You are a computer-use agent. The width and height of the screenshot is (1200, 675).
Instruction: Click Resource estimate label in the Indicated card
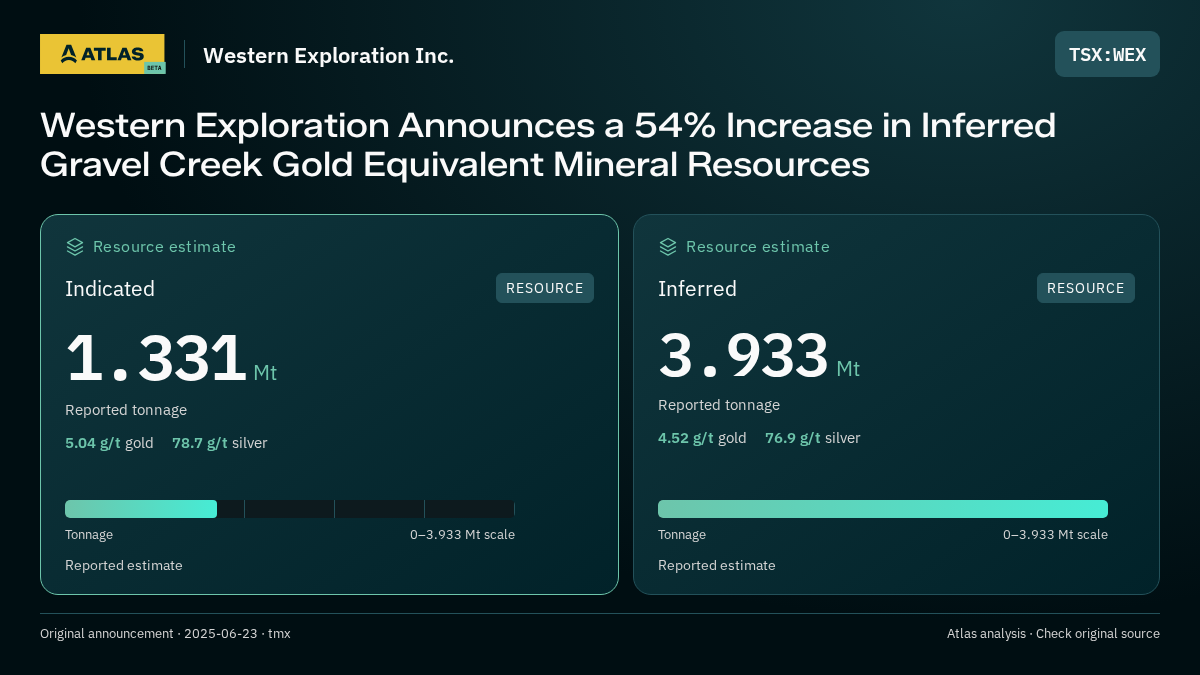[164, 247]
